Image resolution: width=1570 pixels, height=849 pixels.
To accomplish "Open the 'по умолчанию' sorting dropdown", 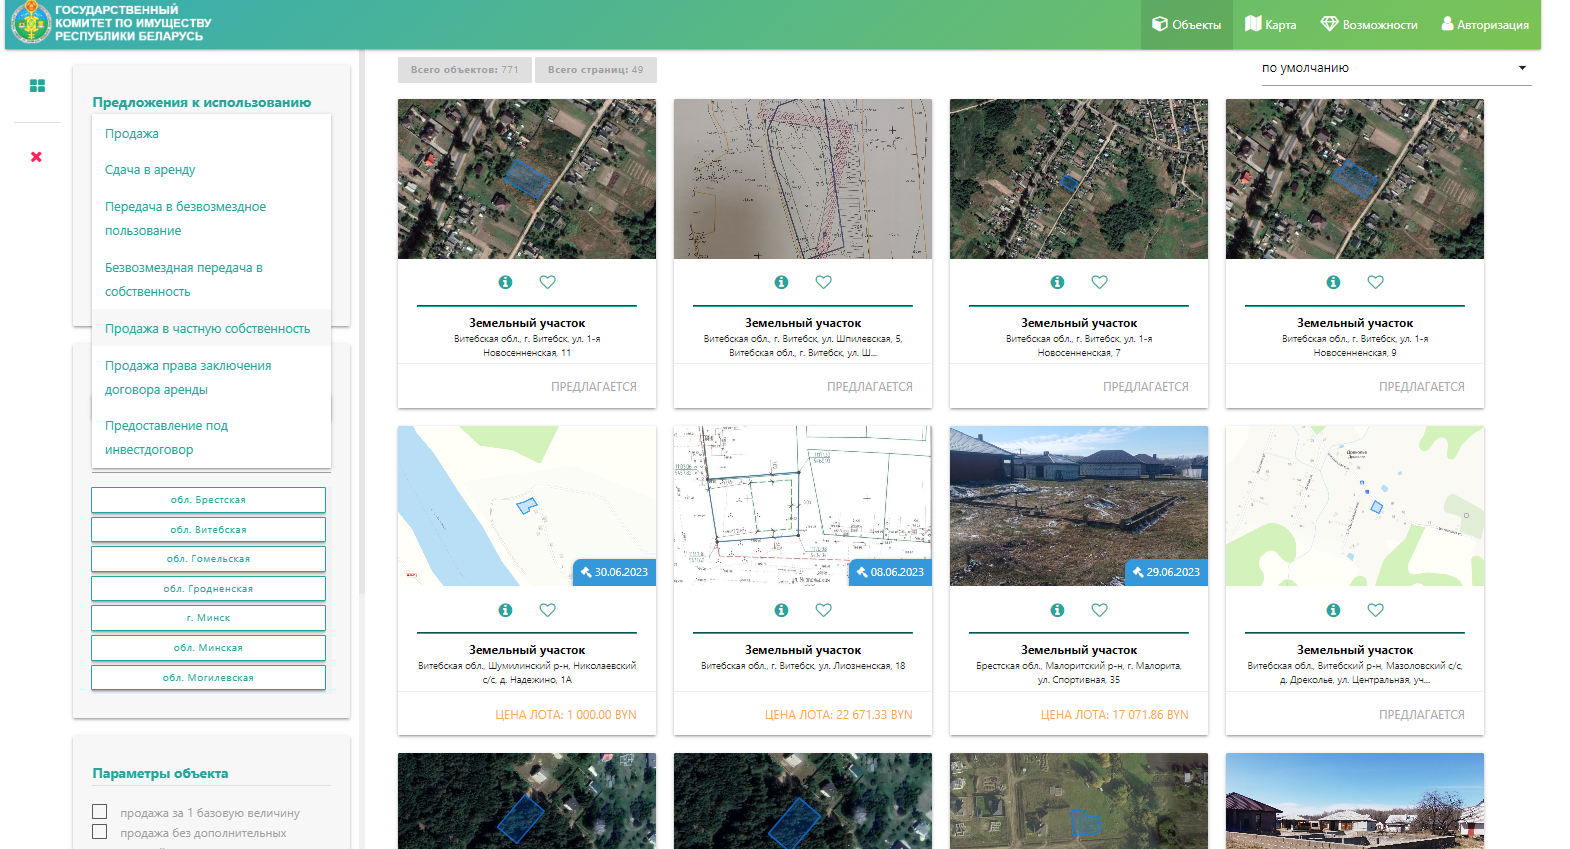I will (x=1395, y=68).
